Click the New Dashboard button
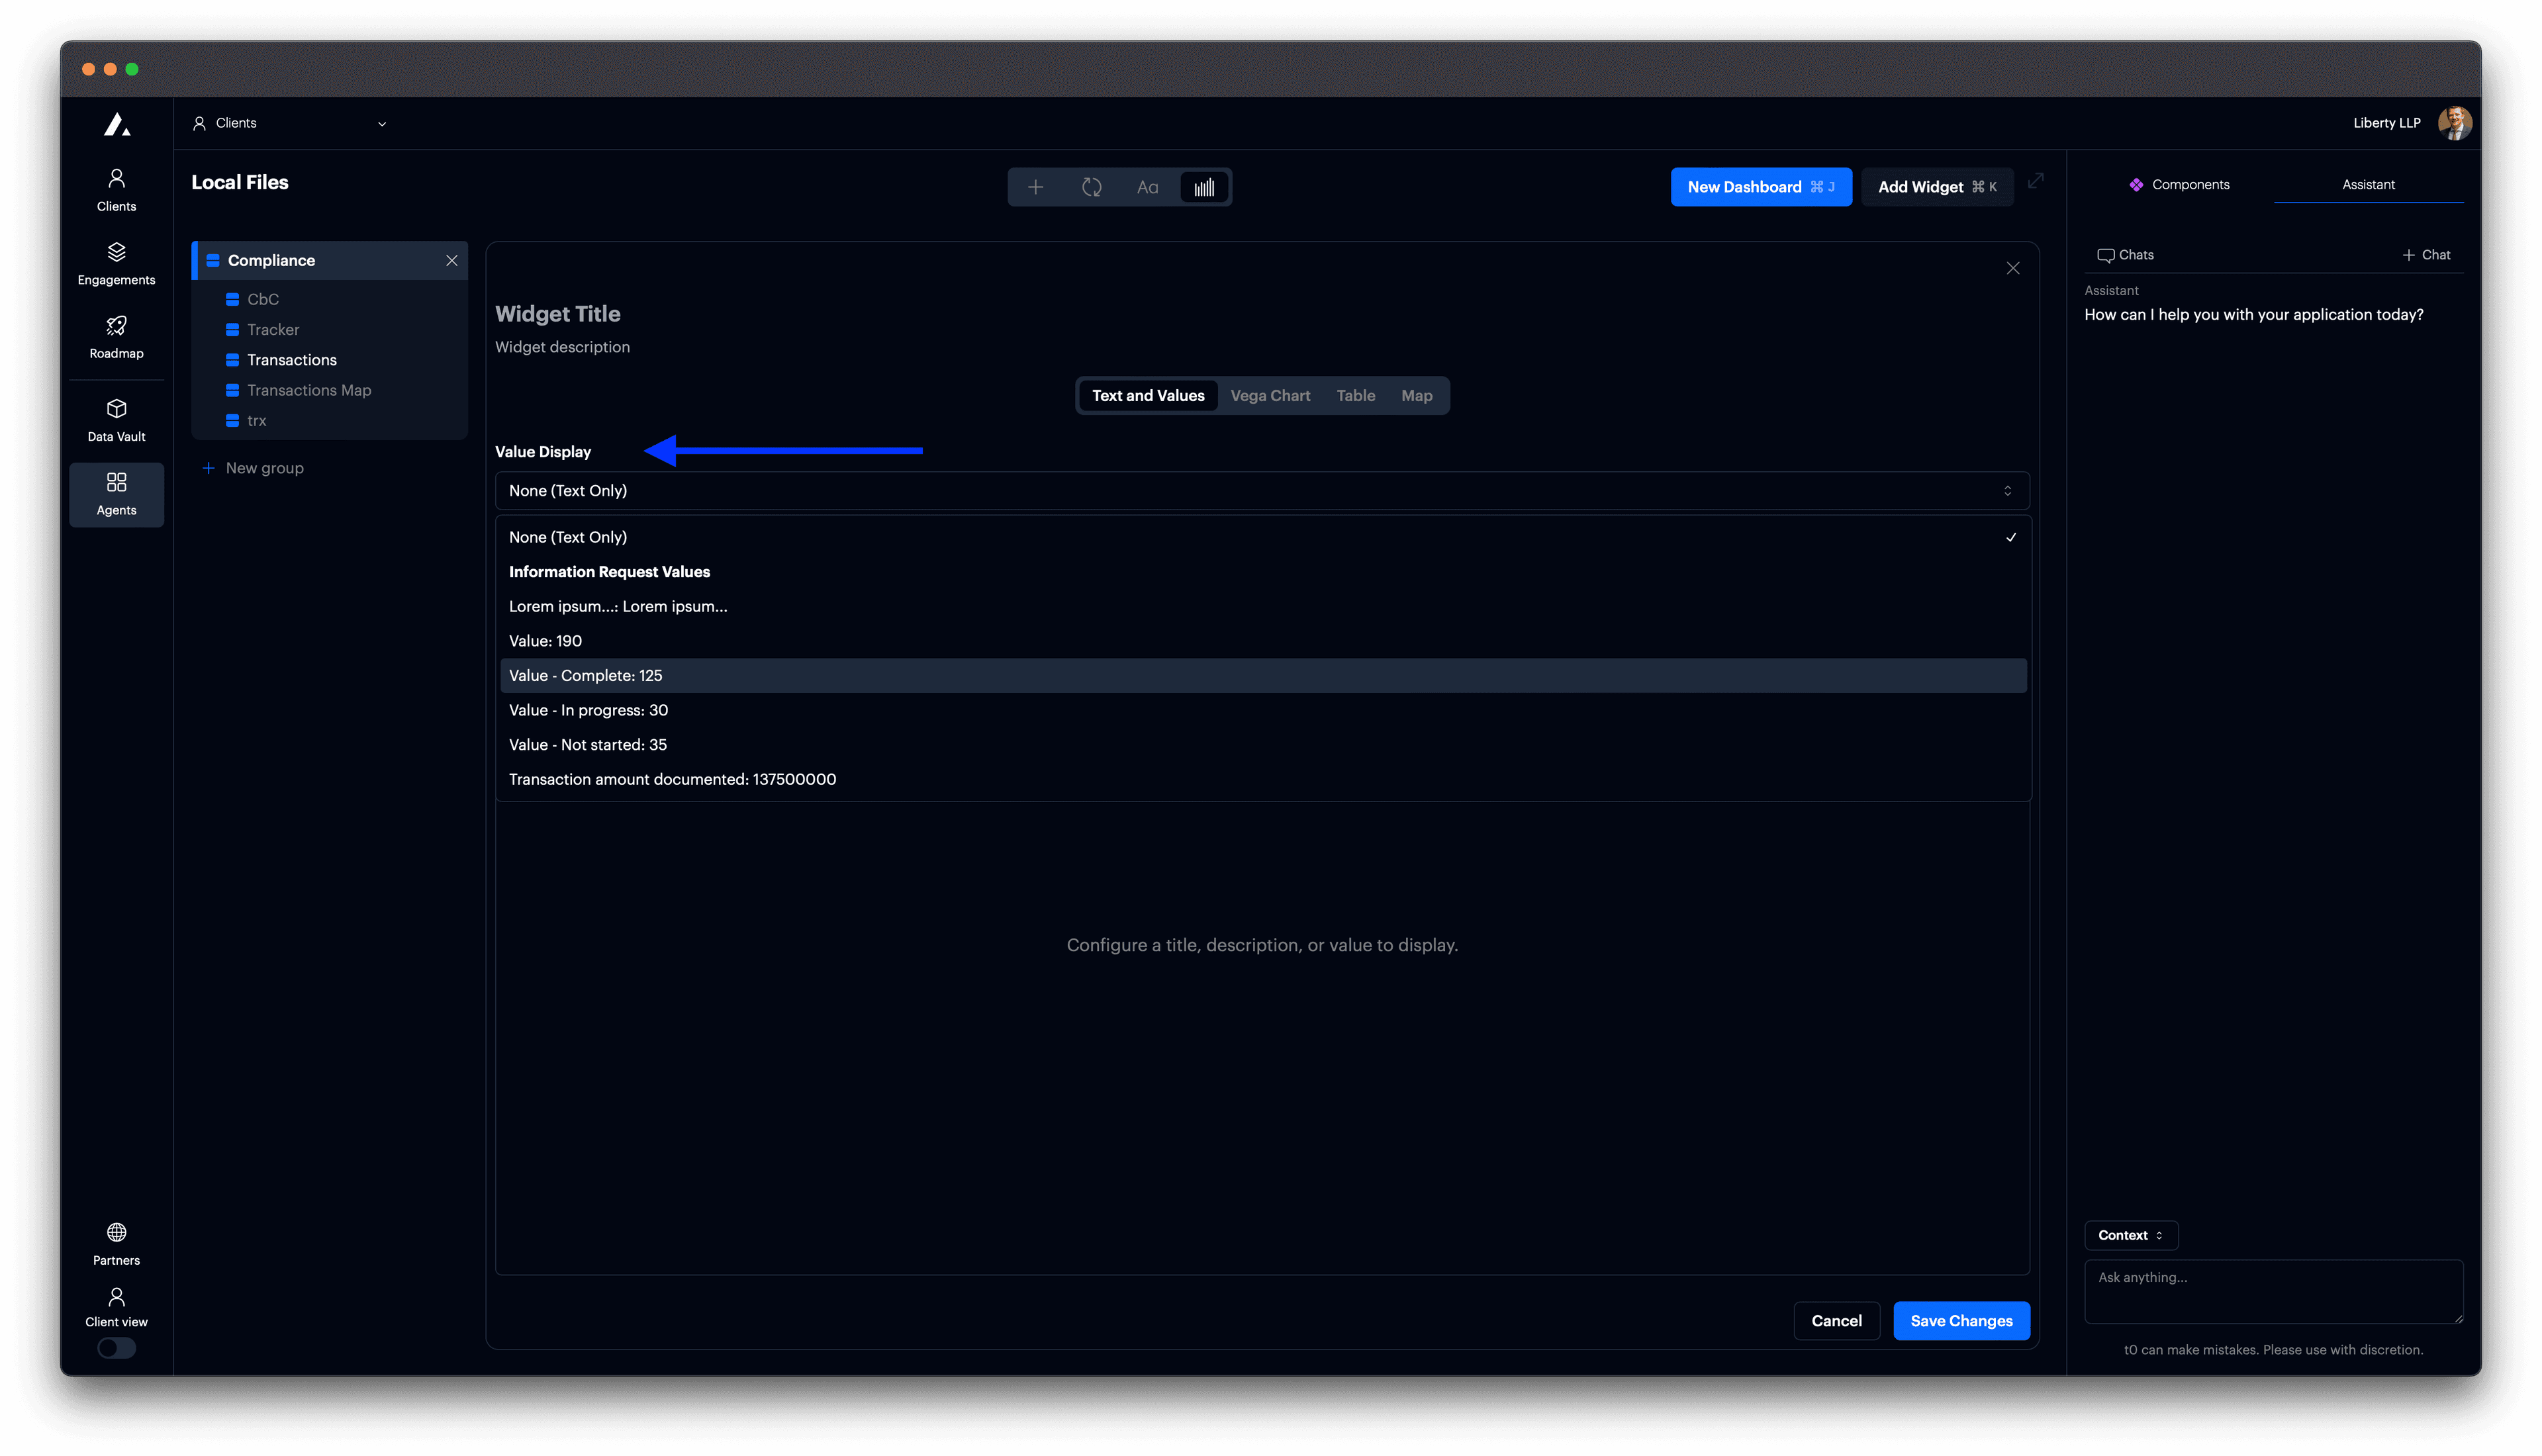The height and width of the screenshot is (1456, 2542). [x=1761, y=186]
